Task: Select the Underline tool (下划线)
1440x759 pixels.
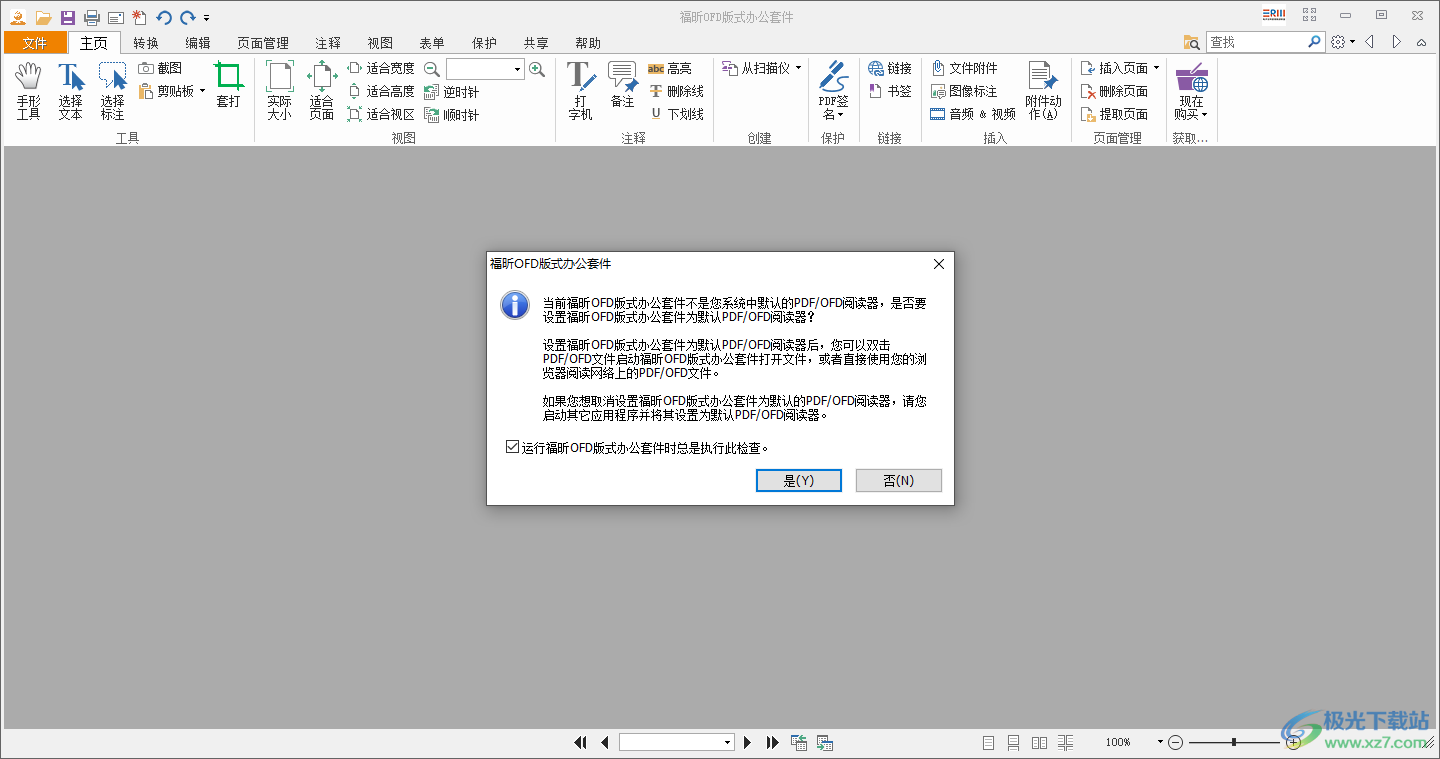Action: tap(676, 114)
